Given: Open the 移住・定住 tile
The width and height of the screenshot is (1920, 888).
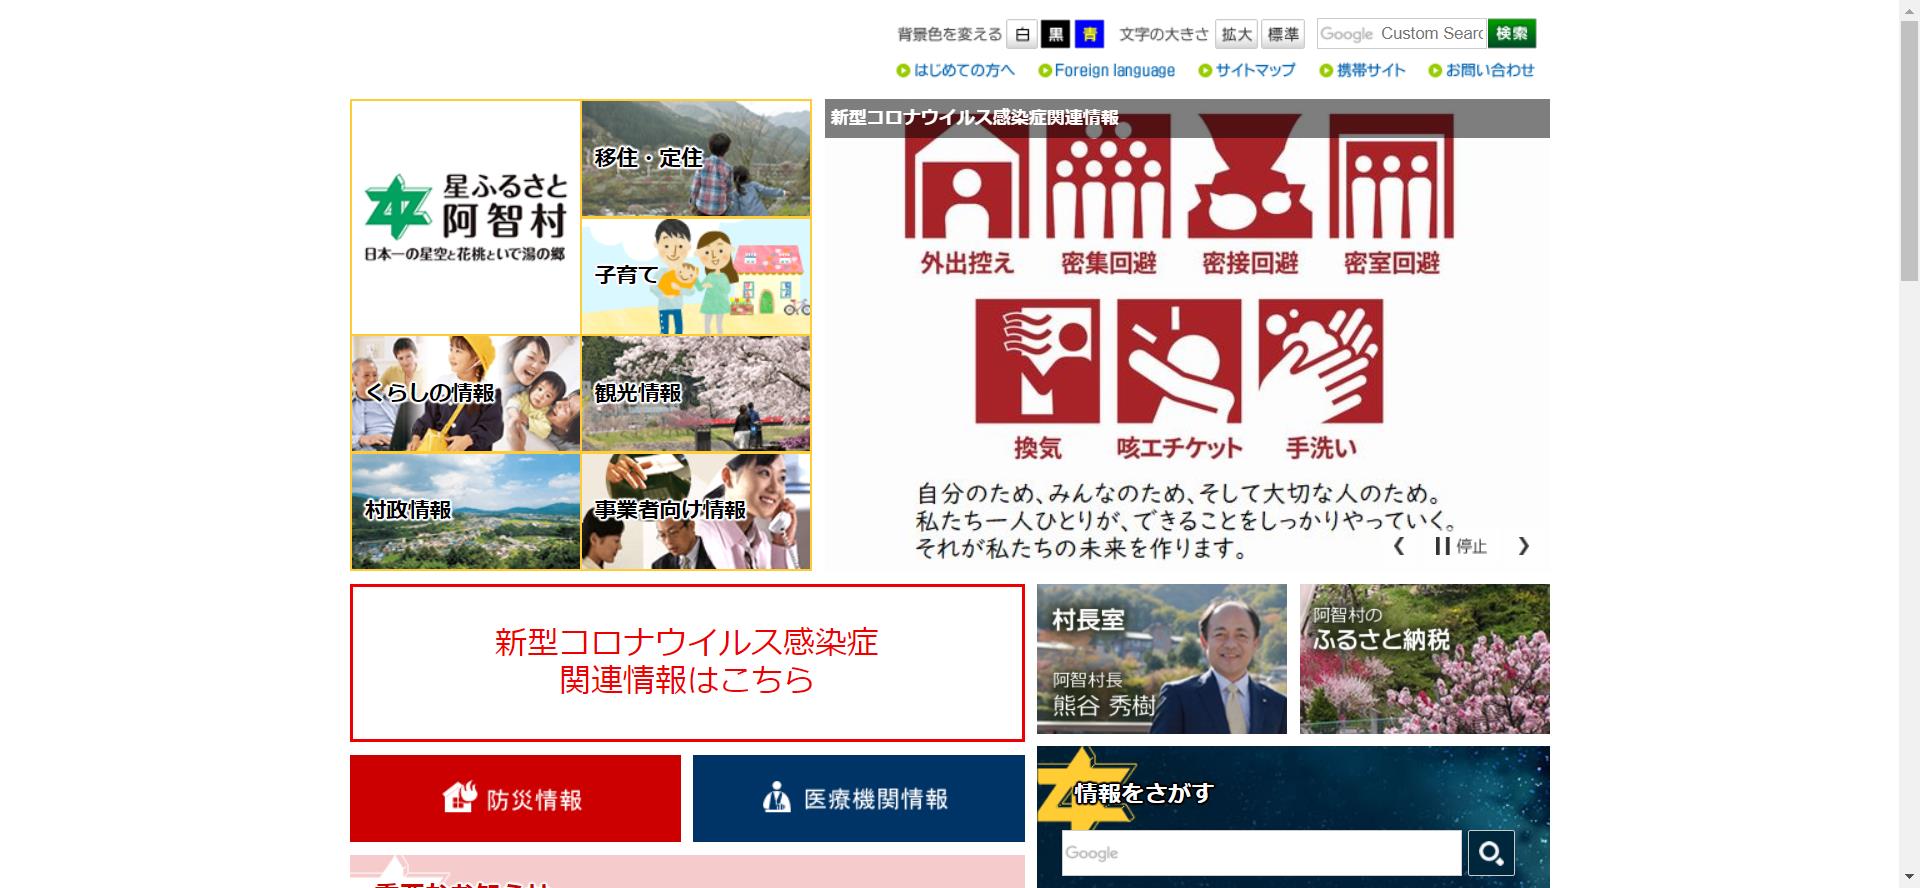Looking at the screenshot, I should pos(696,158).
